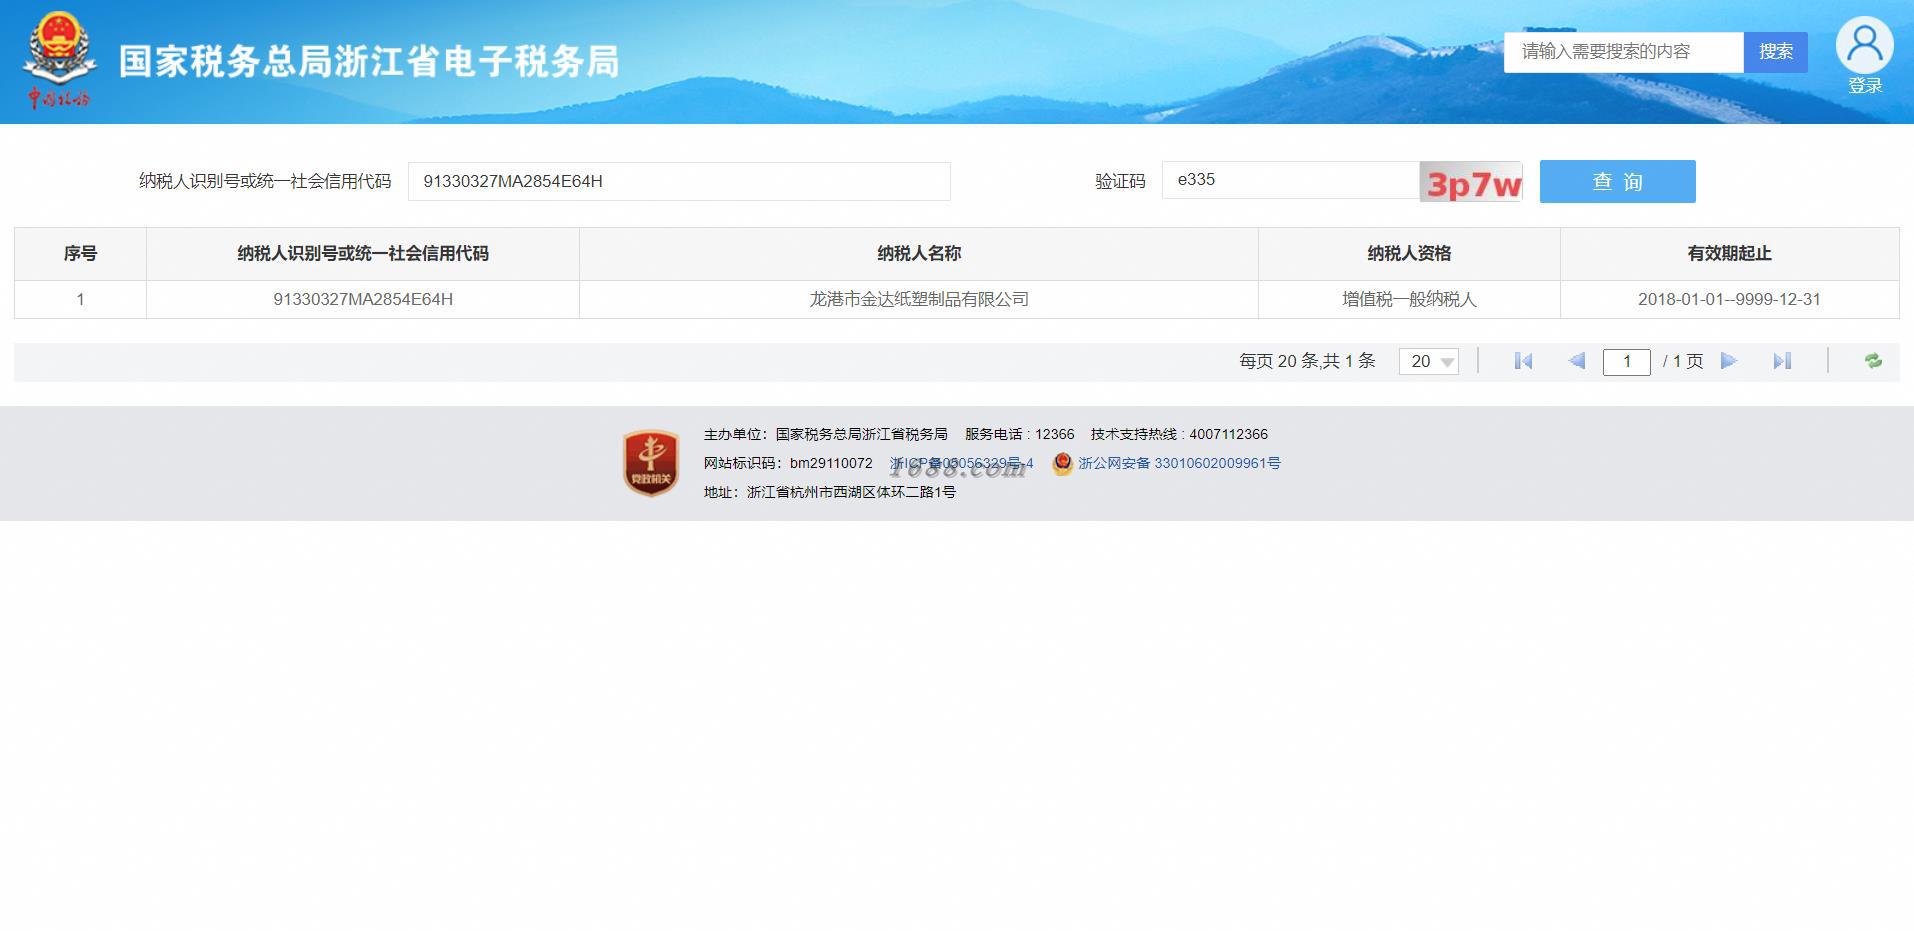Viewport: 1914px width, 931px height.
Task: Click the red government agency badge icon
Action: point(651,463)
